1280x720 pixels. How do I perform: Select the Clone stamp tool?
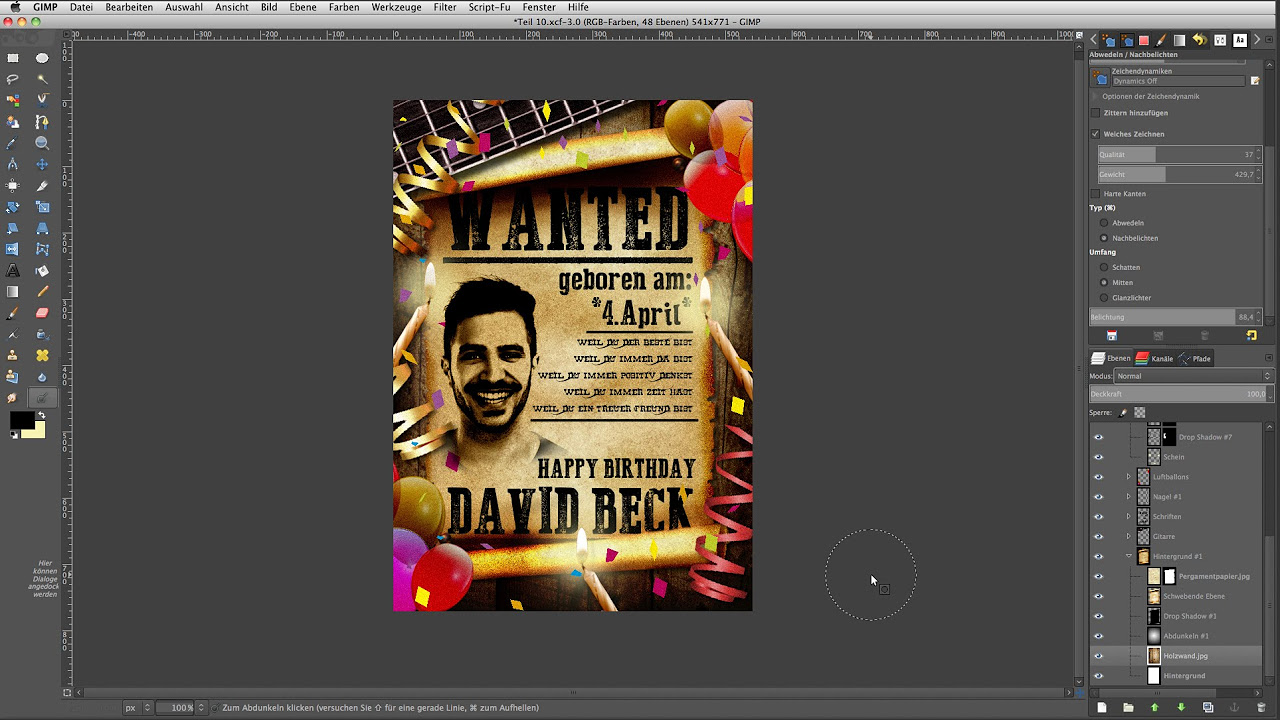(x=13, y=355)
